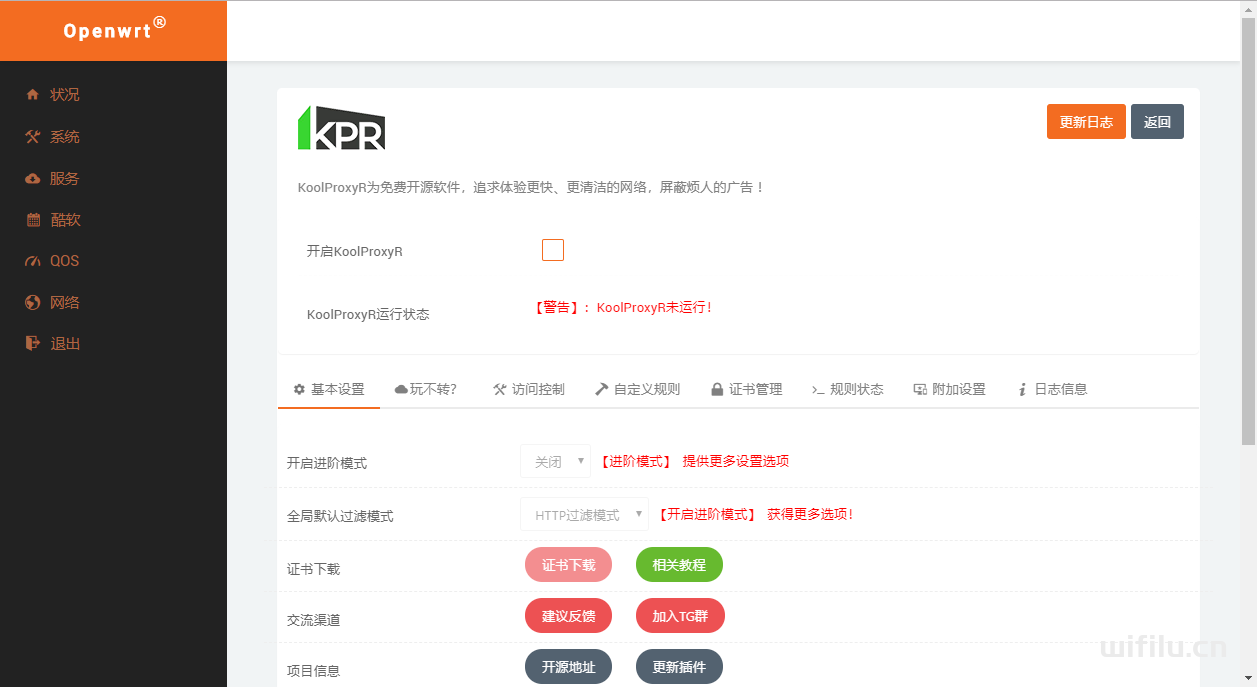Open the 开启进阶模式 dropdown

(555, 462)
